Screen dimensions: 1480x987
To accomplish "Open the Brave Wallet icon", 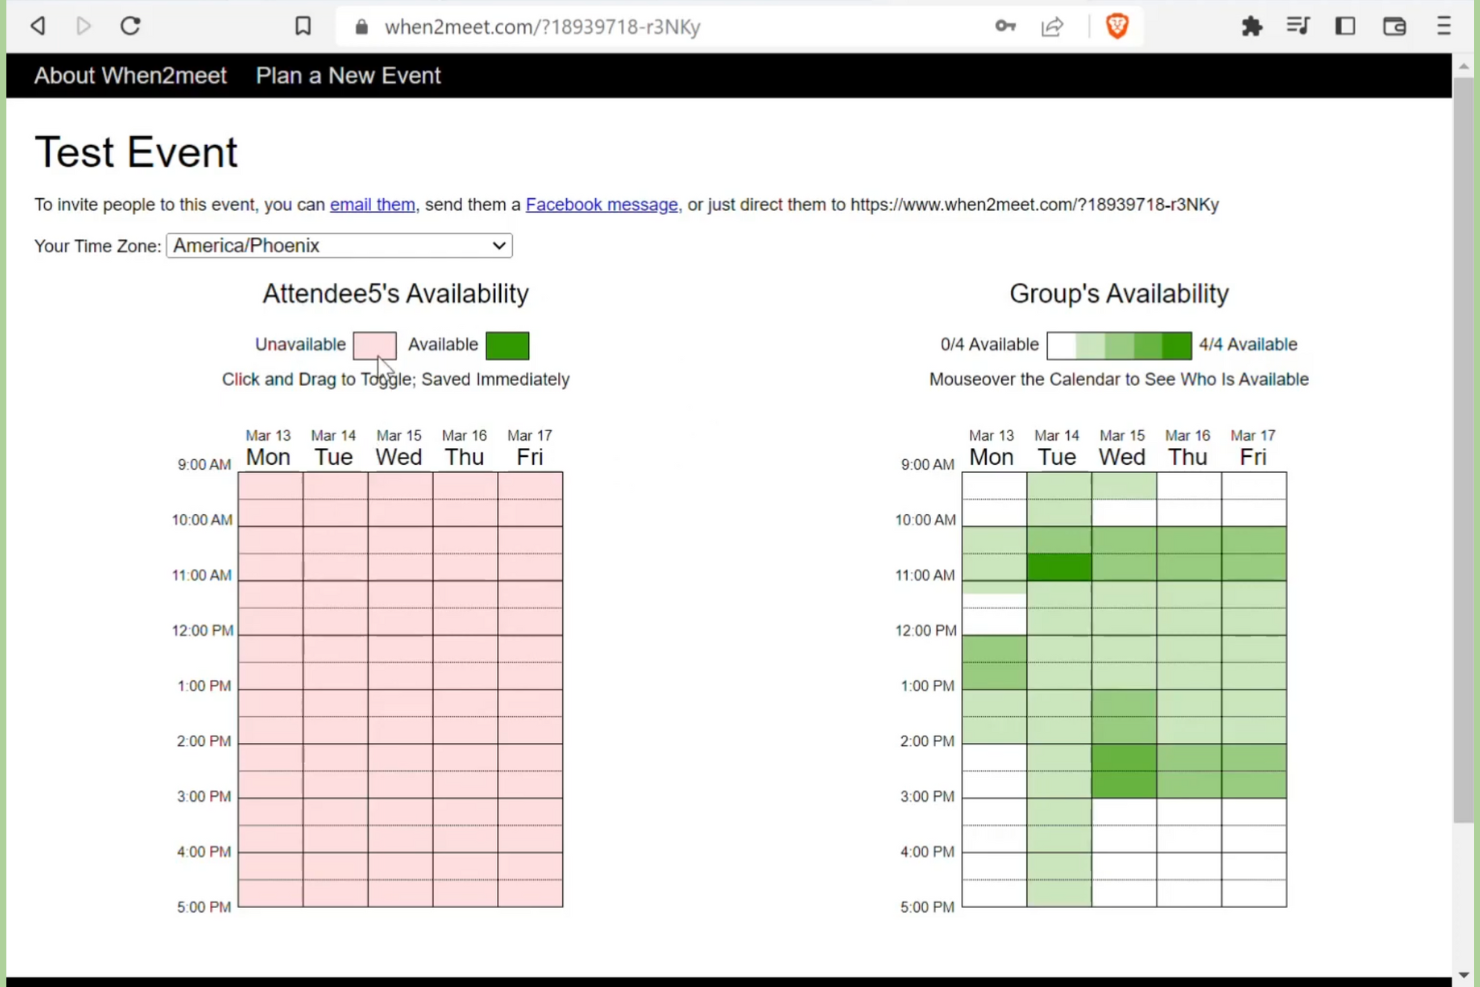I will [x=1395, y=26].
